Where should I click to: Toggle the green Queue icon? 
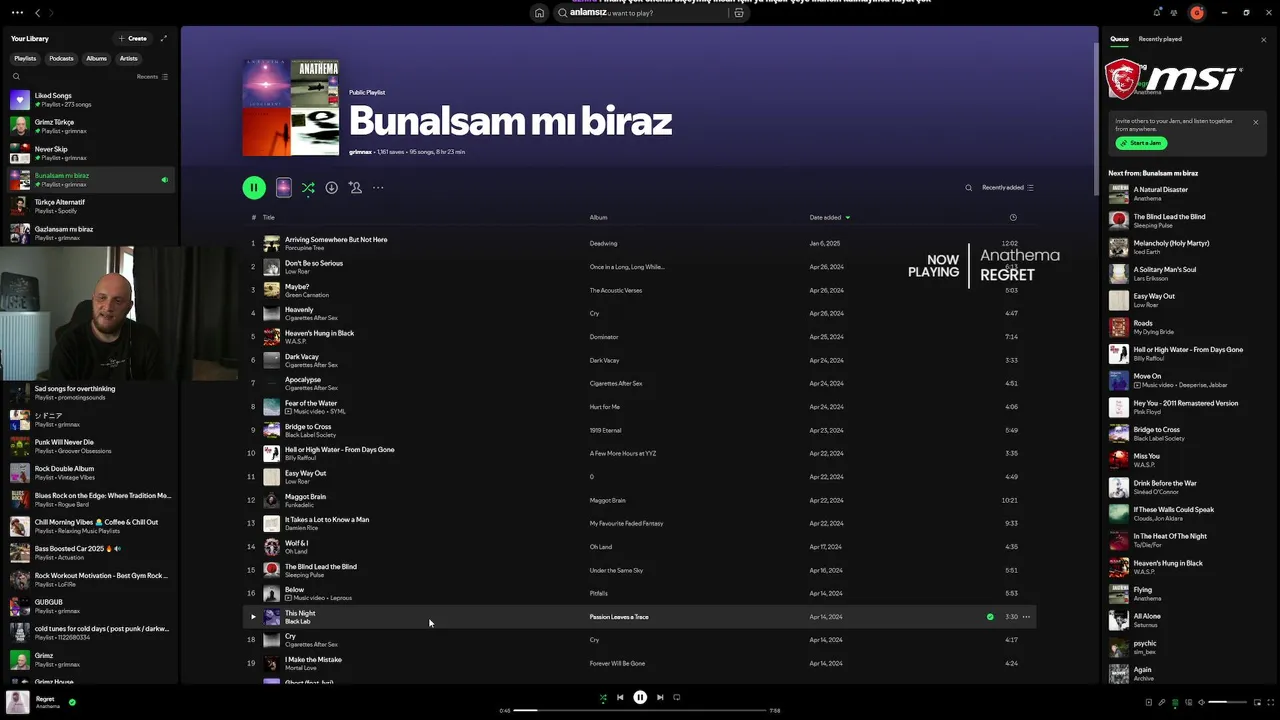click(x=1175, y=702)
